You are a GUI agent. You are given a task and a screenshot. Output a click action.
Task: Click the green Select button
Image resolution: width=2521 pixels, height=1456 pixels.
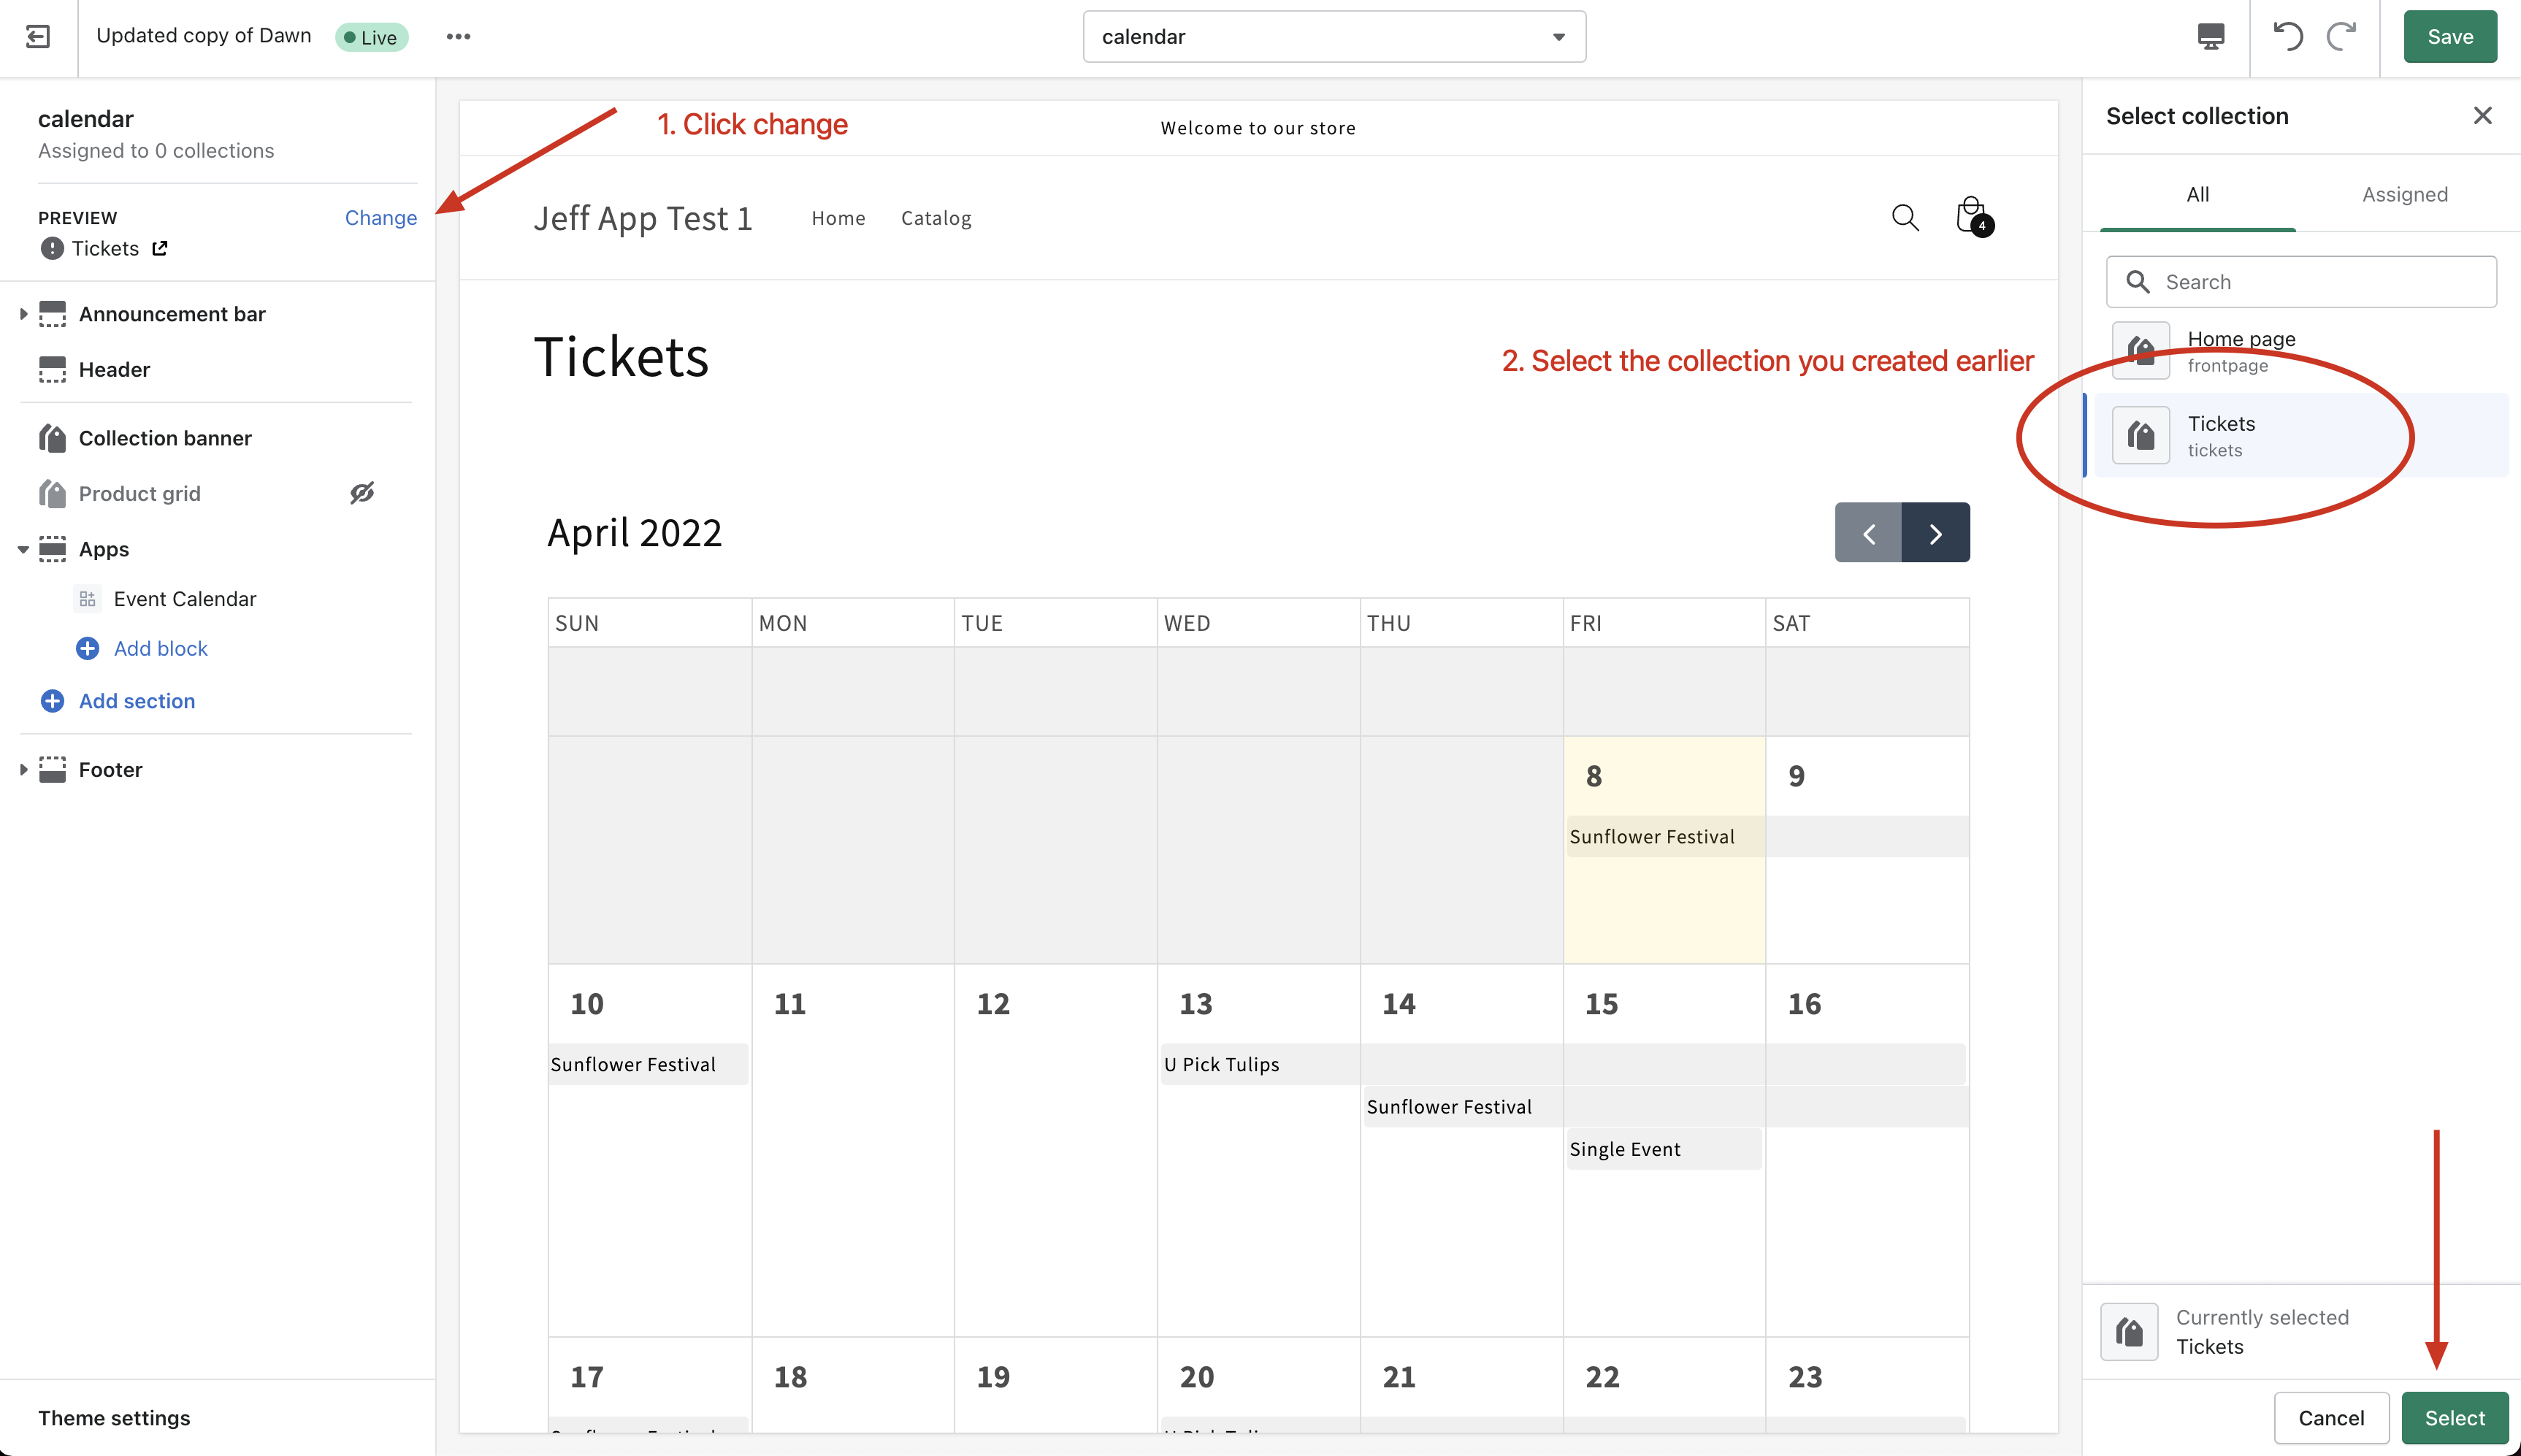click(x=2454, y=1418)
